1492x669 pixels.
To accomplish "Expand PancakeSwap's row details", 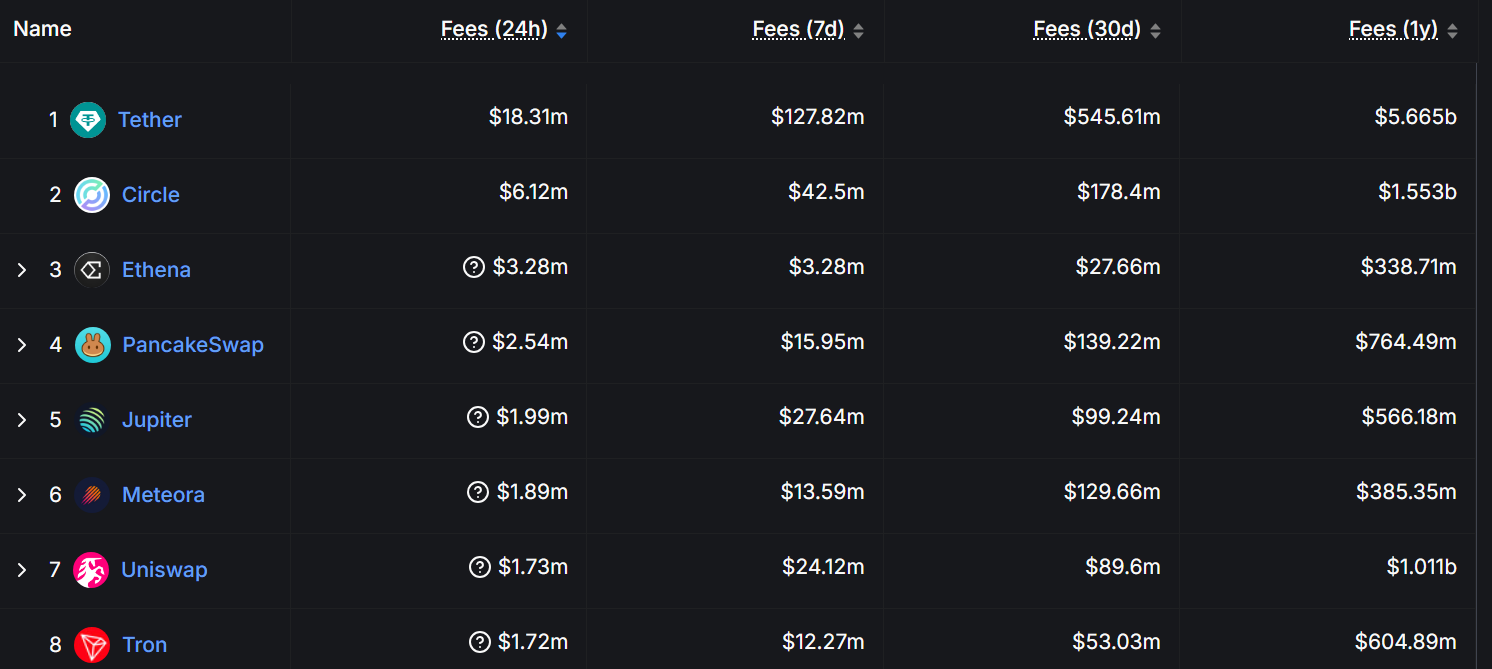I will point(22,344).
